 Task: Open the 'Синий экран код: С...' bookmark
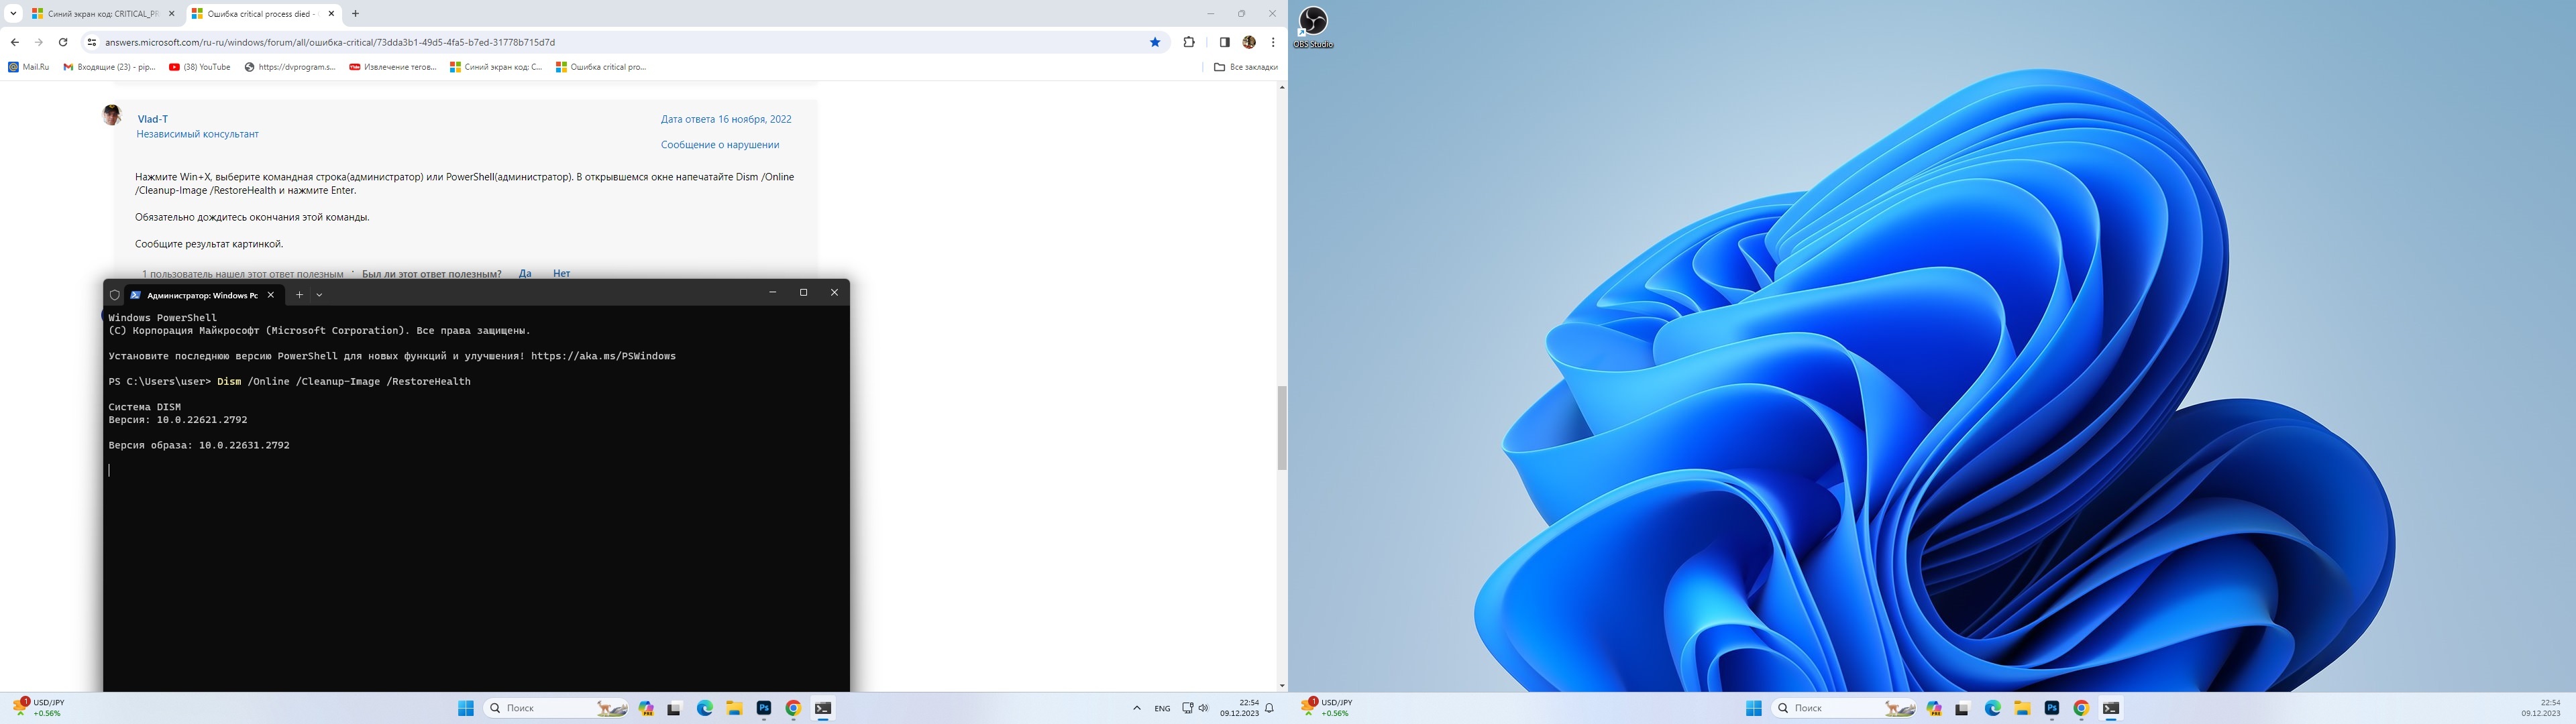496,67
